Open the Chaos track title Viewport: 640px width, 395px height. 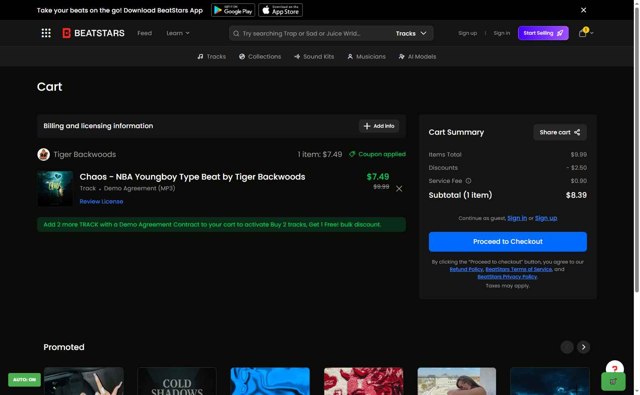pyautogui.click(x=192, y=177)
